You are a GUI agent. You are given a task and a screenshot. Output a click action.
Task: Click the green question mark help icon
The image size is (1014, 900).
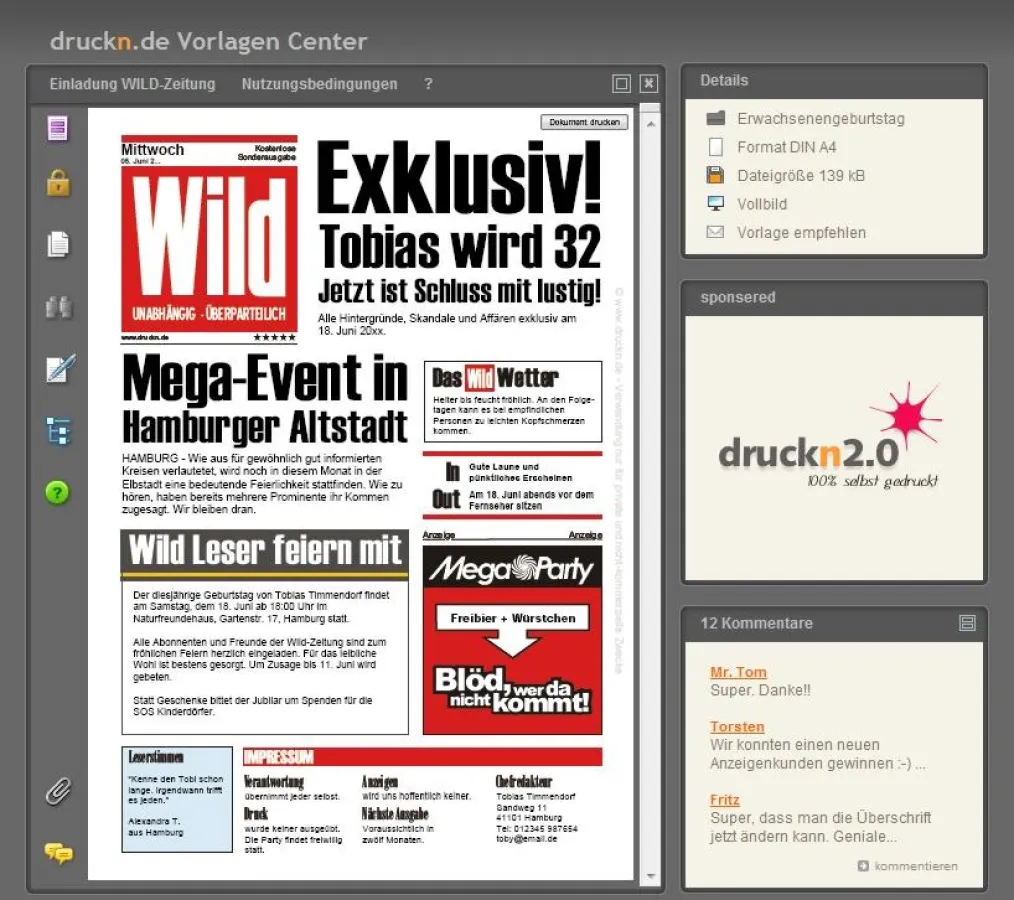57,493
